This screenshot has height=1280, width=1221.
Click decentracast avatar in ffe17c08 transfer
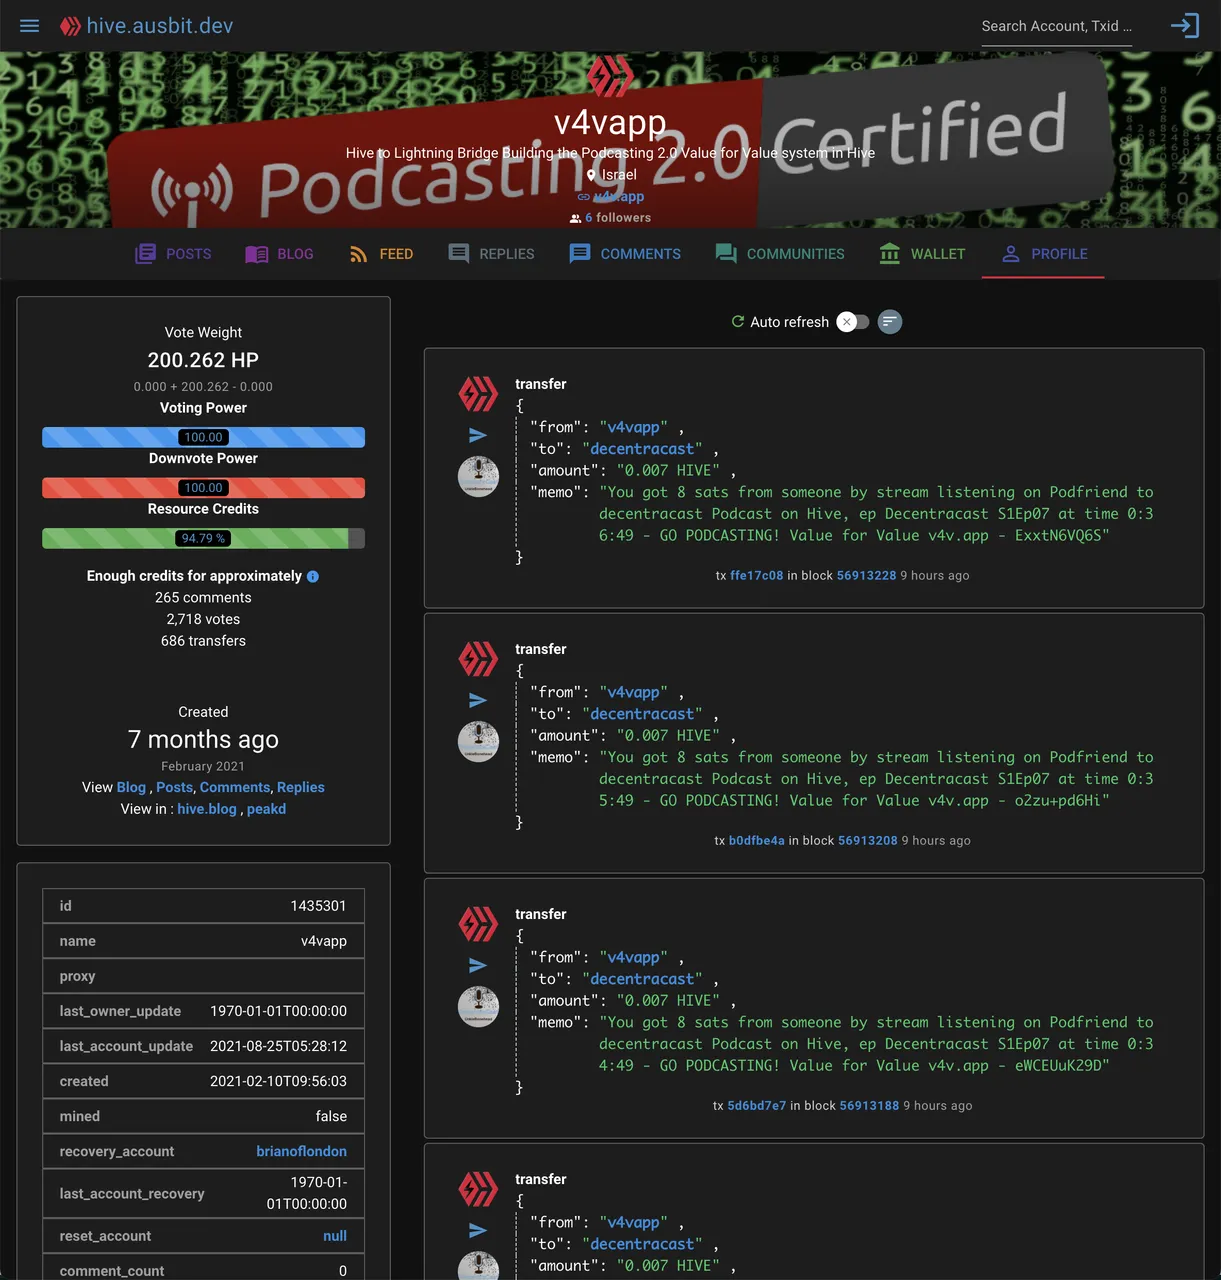pos(478,476)
